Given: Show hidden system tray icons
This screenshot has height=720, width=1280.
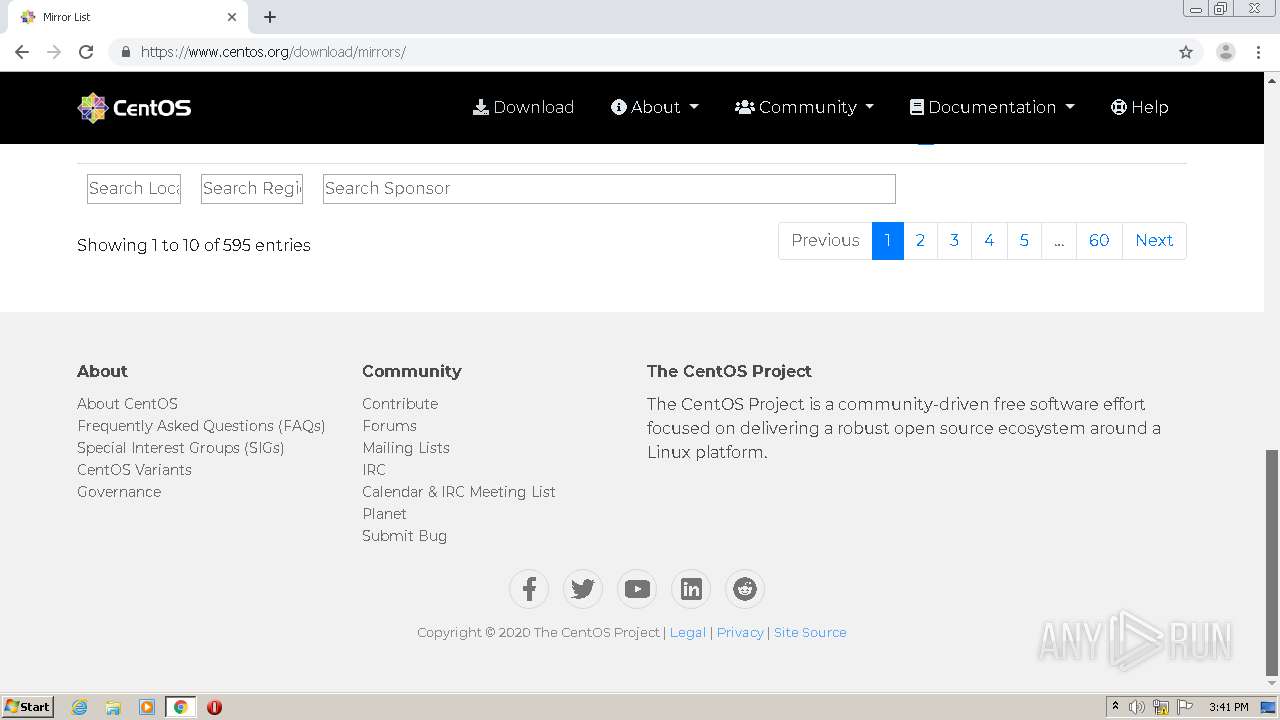Looking at the screenshot, I should pos(1115,707).
